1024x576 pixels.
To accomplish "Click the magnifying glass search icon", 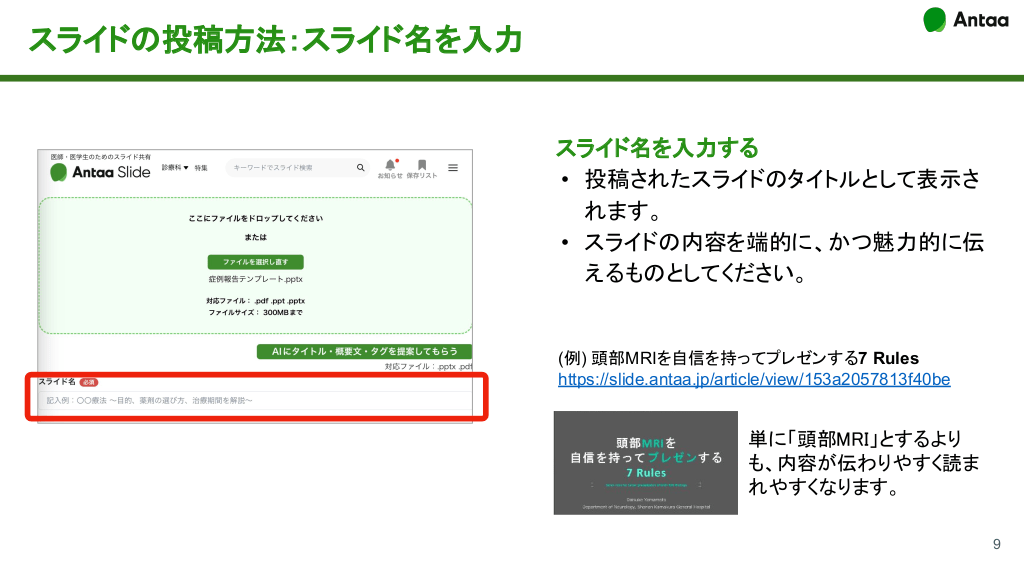I will tap(360, 168).
